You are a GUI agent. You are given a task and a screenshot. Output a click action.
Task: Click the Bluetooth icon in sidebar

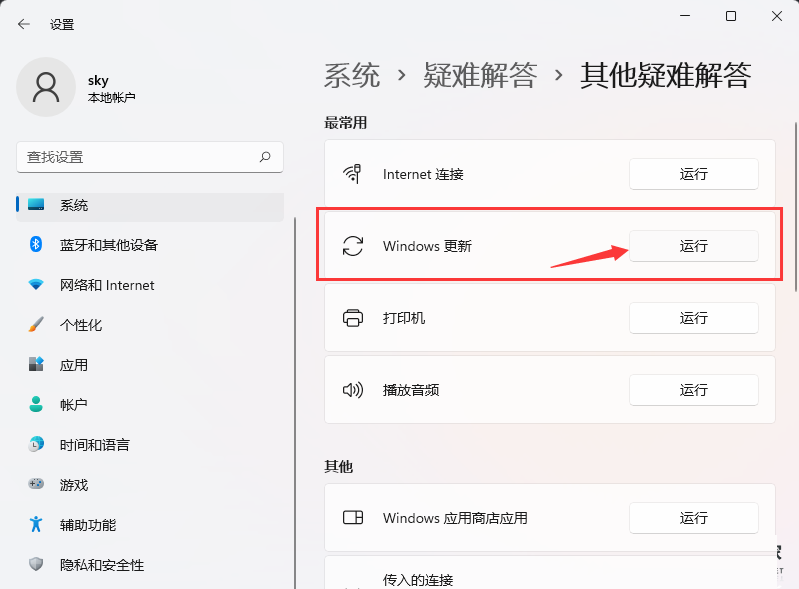36,245
